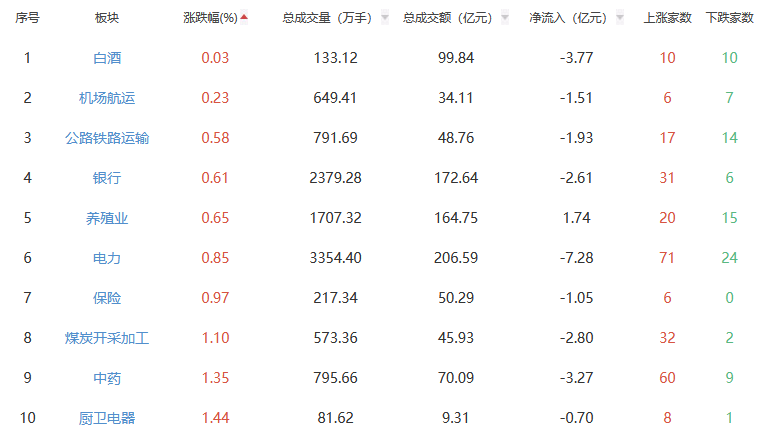Open the 中药 sector link
Screen dimensions: 767x434
(x=106, y=378)
